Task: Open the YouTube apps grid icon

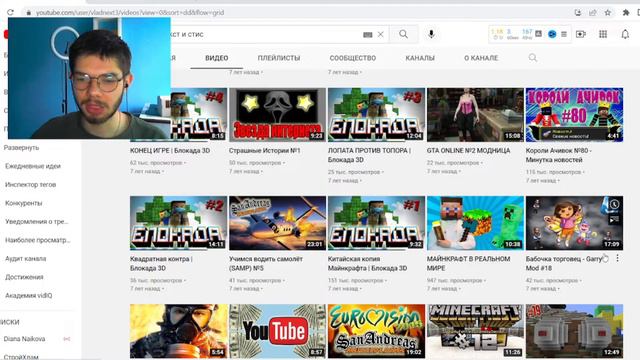Action: 603,34
